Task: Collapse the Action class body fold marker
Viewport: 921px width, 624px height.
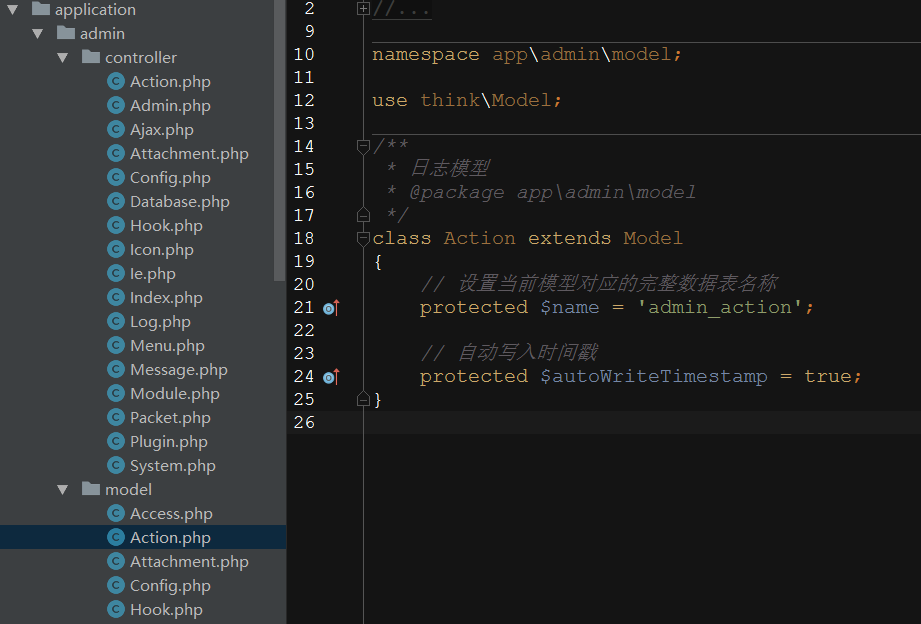Action: click(362, 238)
